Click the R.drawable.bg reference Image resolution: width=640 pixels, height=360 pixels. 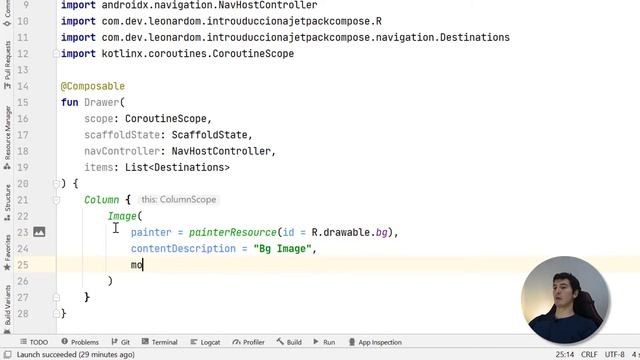(x=349, y=232)
